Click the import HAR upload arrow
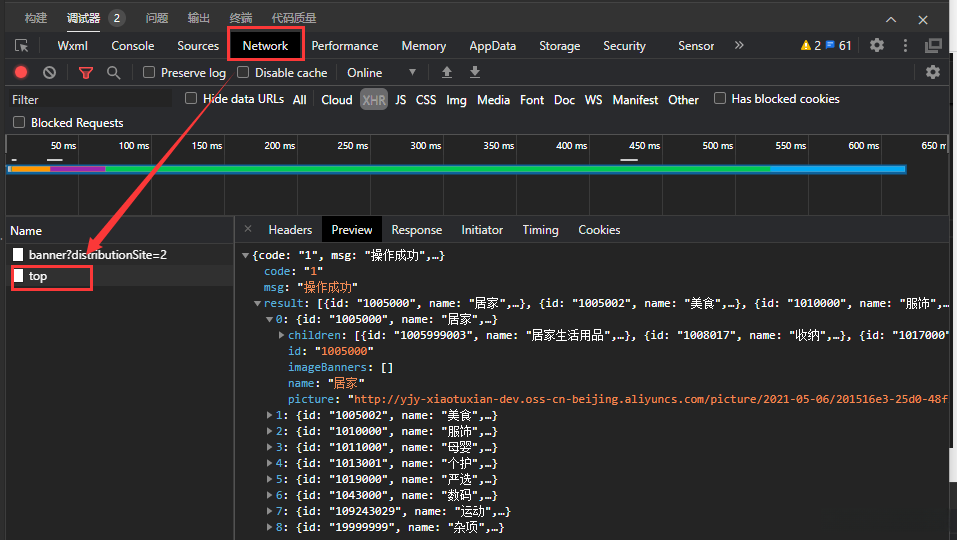 click(447, 72)
